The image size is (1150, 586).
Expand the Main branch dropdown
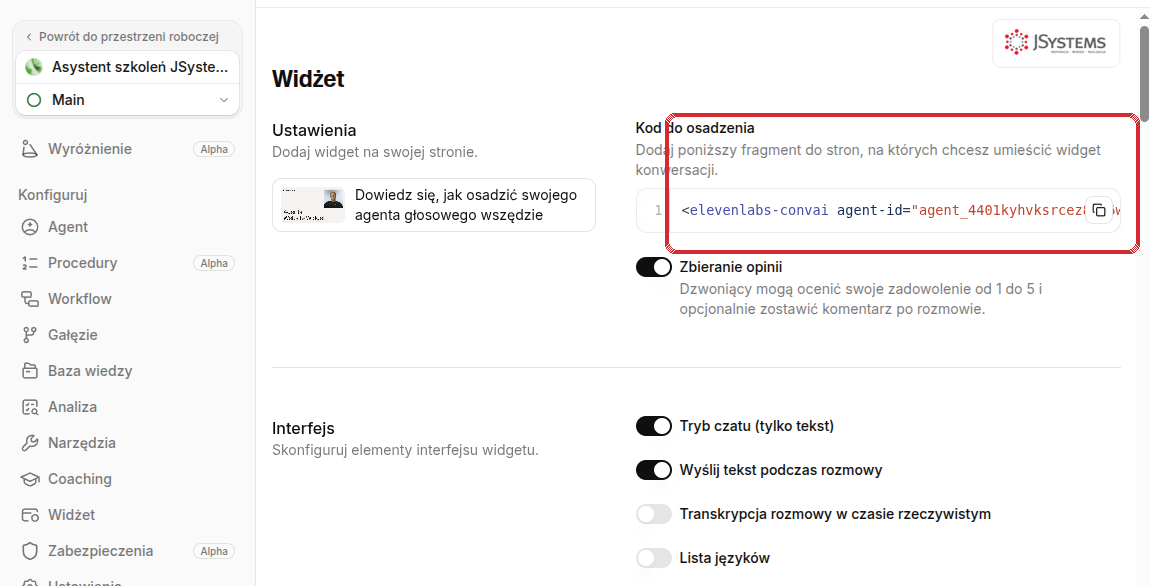126,100
